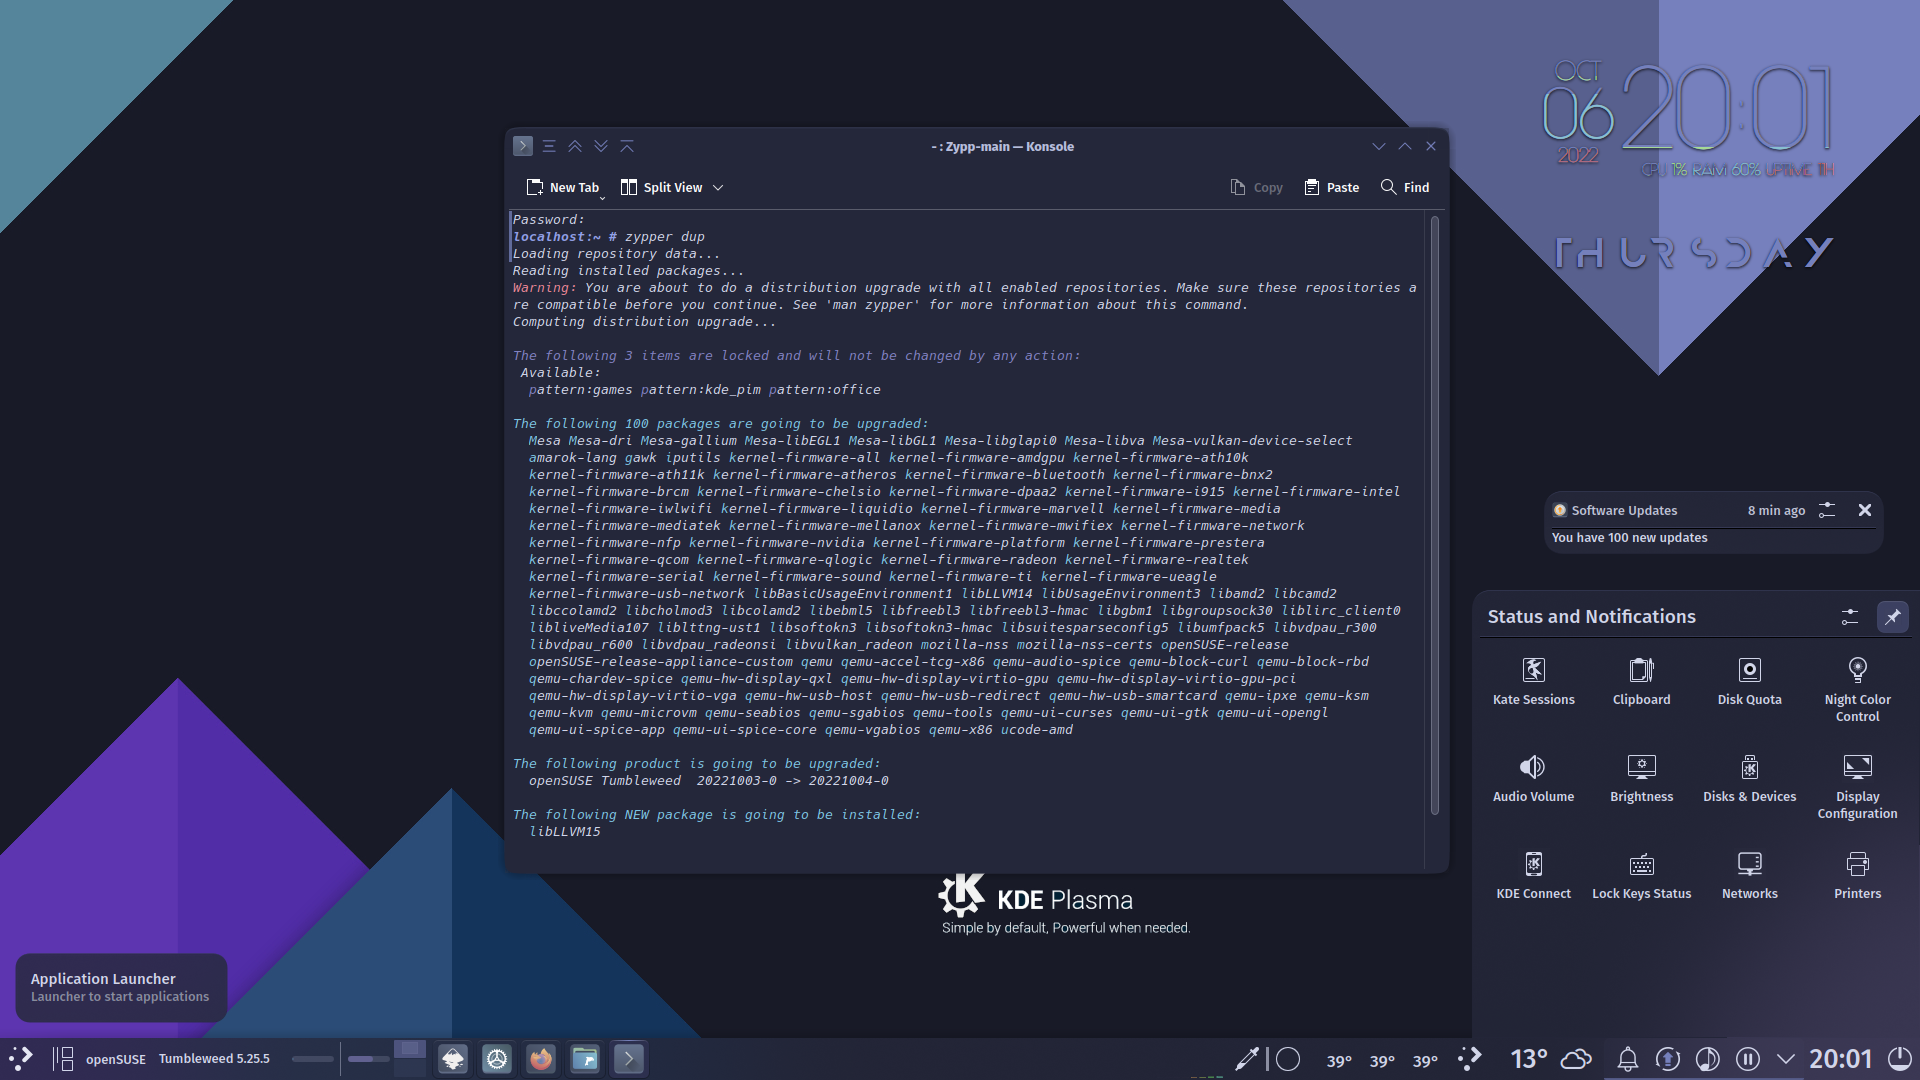Open Night Color Control
The width and height of the screenshot is (1920, 1080).
click(x=1857, y=689)
